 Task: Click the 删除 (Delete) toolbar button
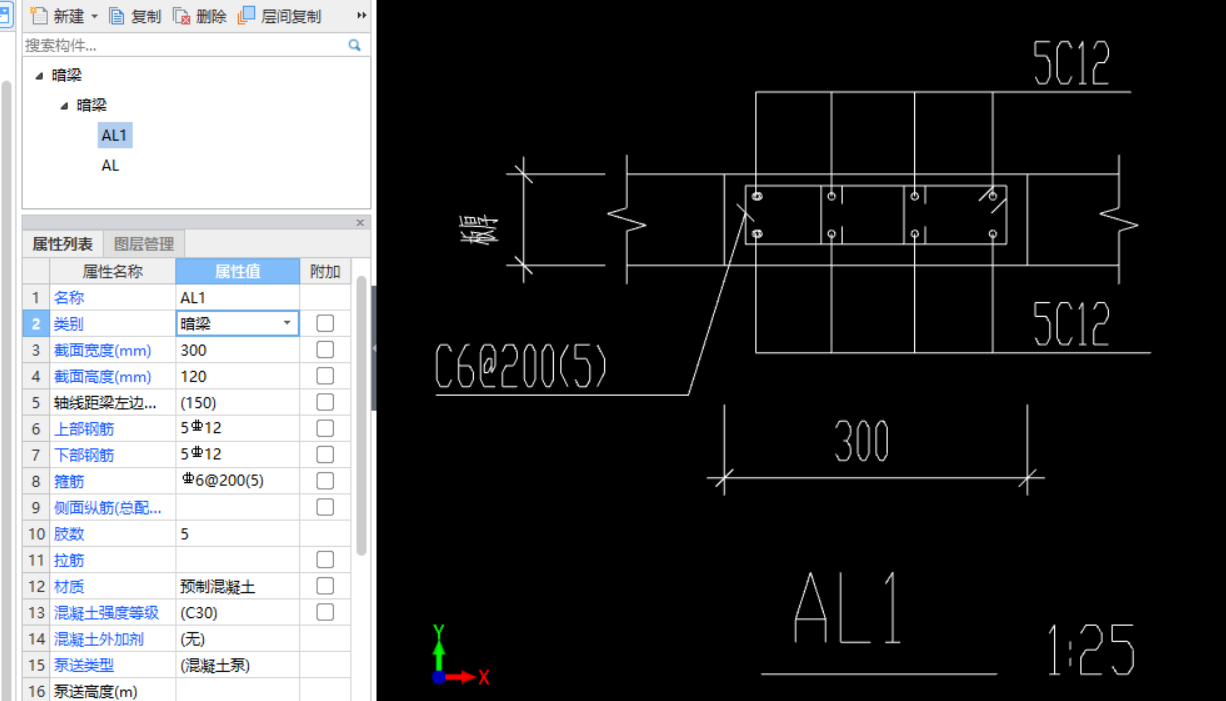[200, 16]
